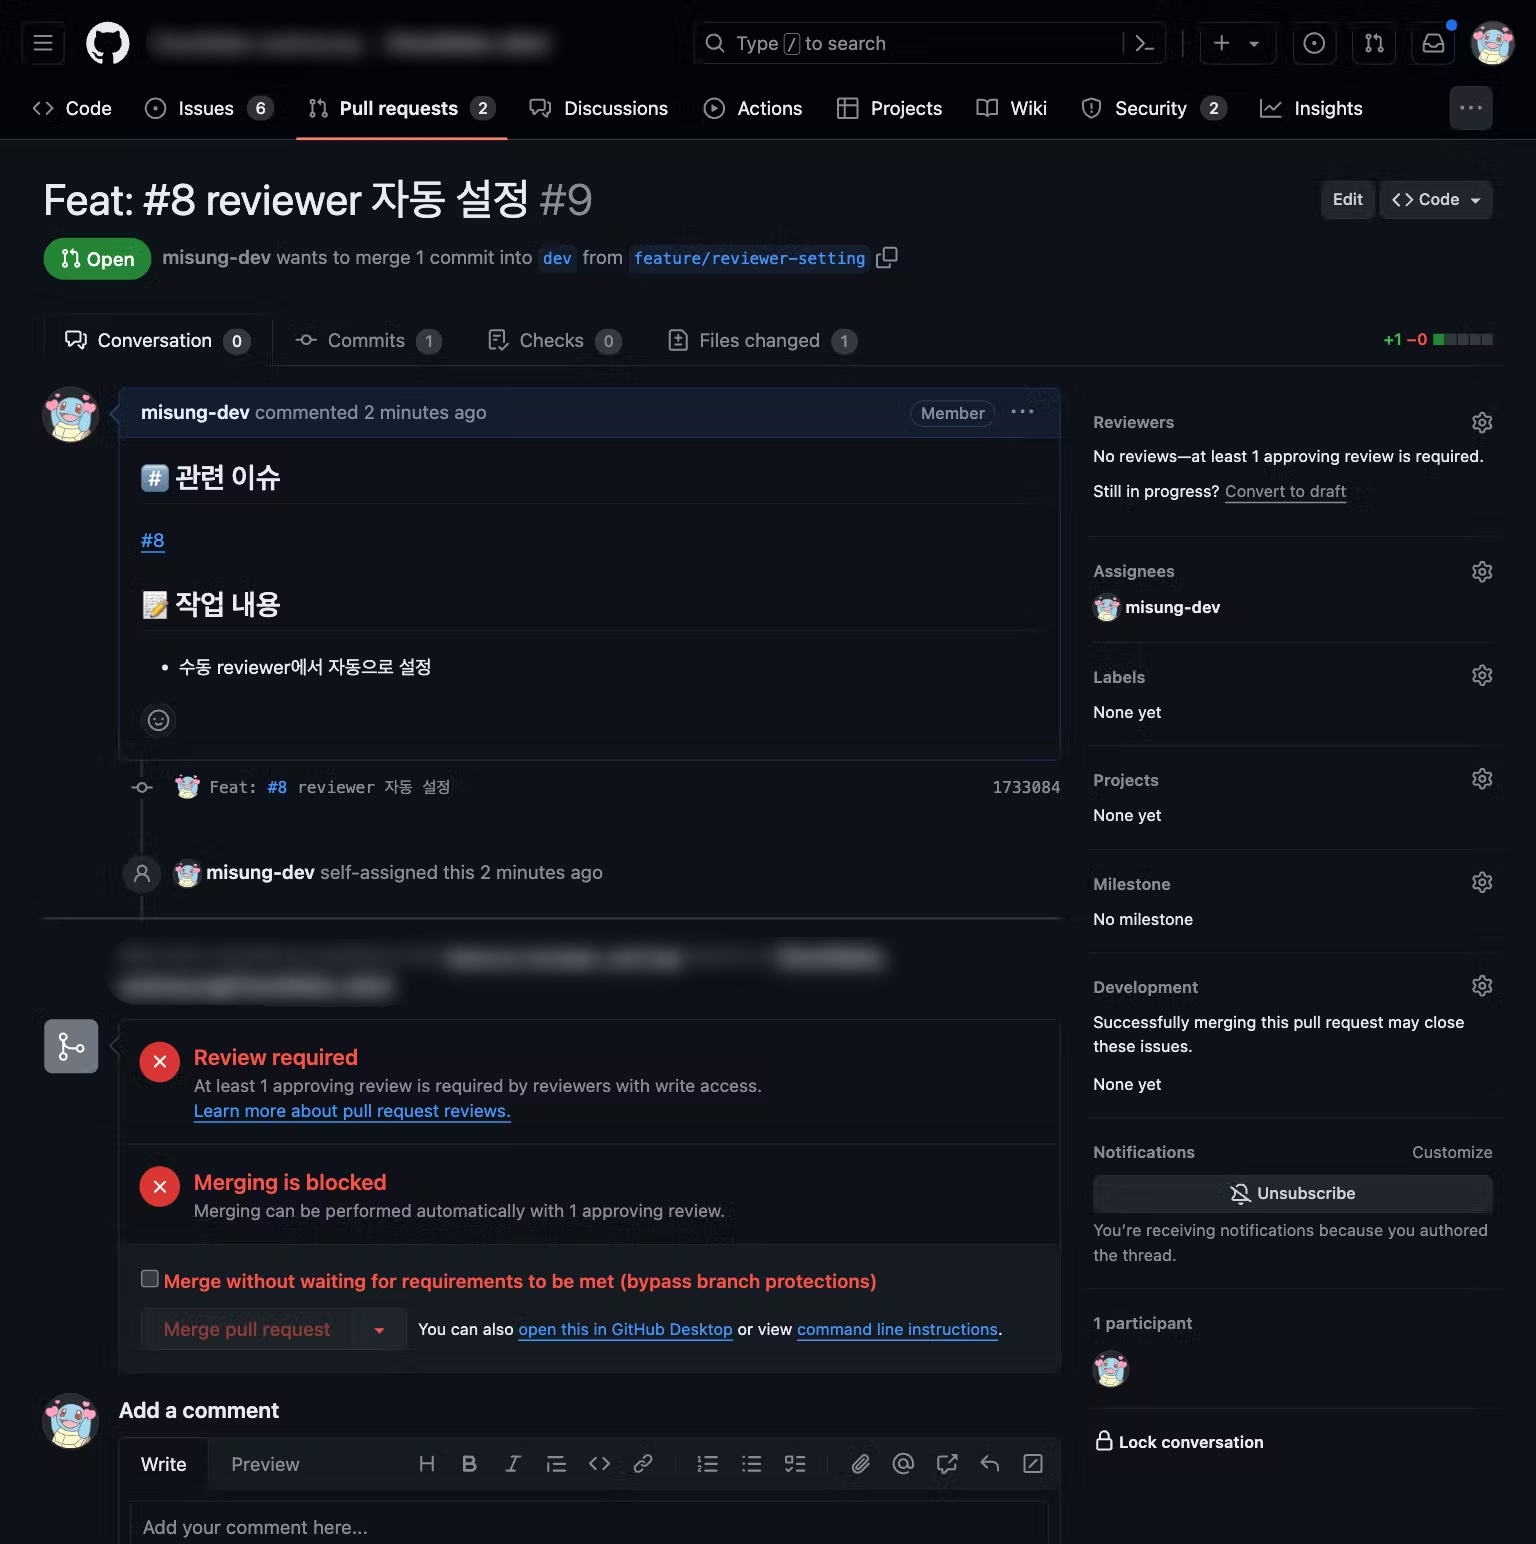Enable merge without waiting for requirements
The height and width of the screenshot is (1544, 1536).
[x=150, y=1279]
